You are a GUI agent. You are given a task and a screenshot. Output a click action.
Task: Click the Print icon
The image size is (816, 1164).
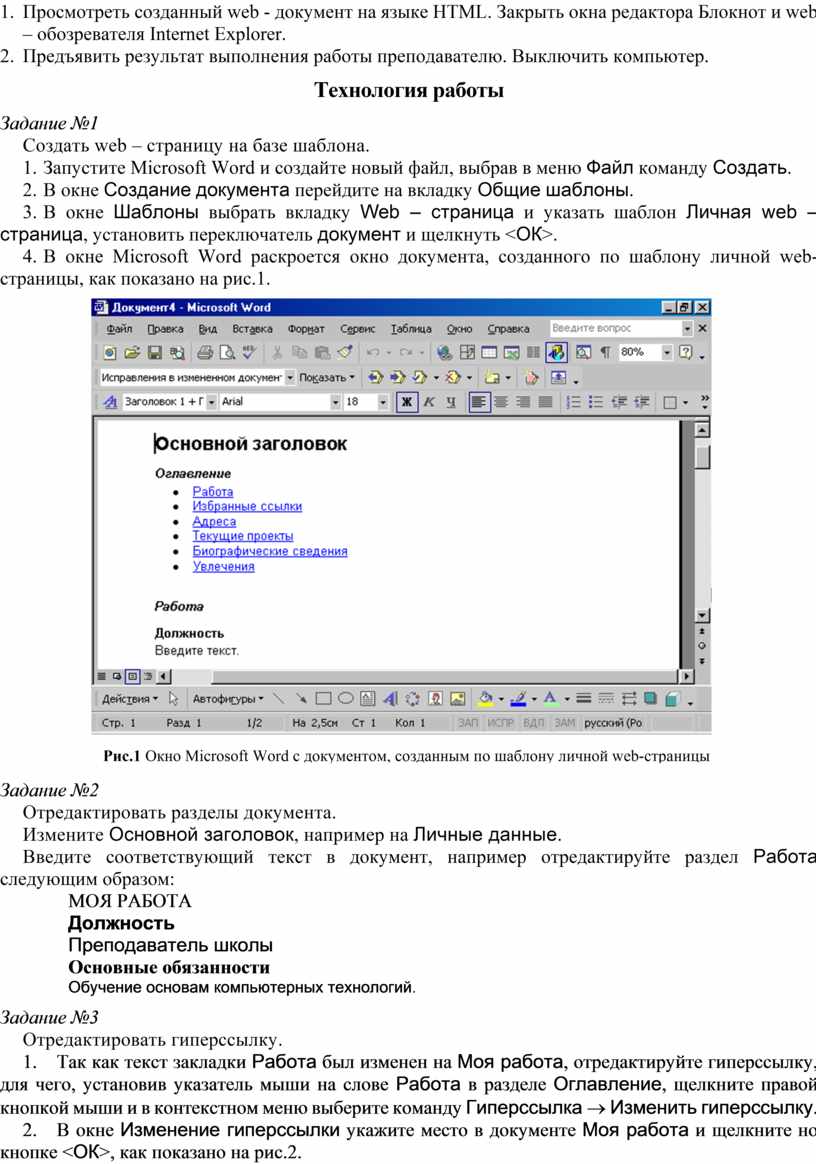coord(205,353)
